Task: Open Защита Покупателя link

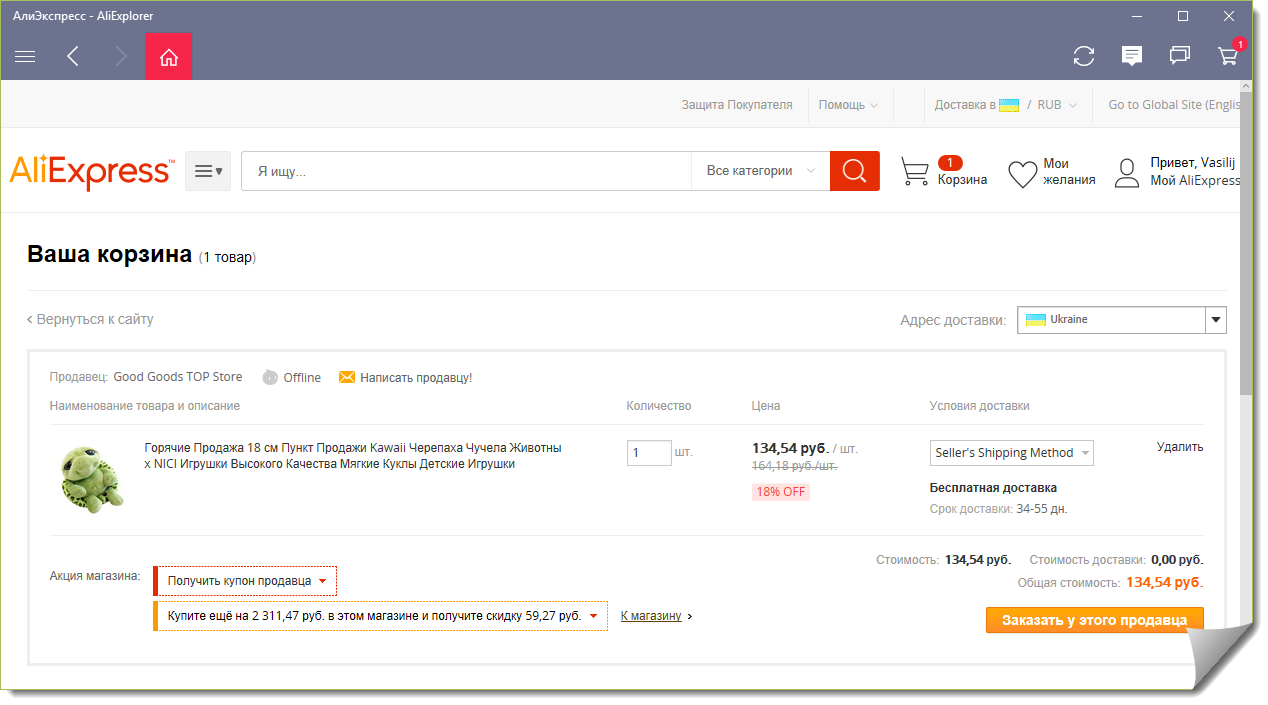Action: [736, 105]
